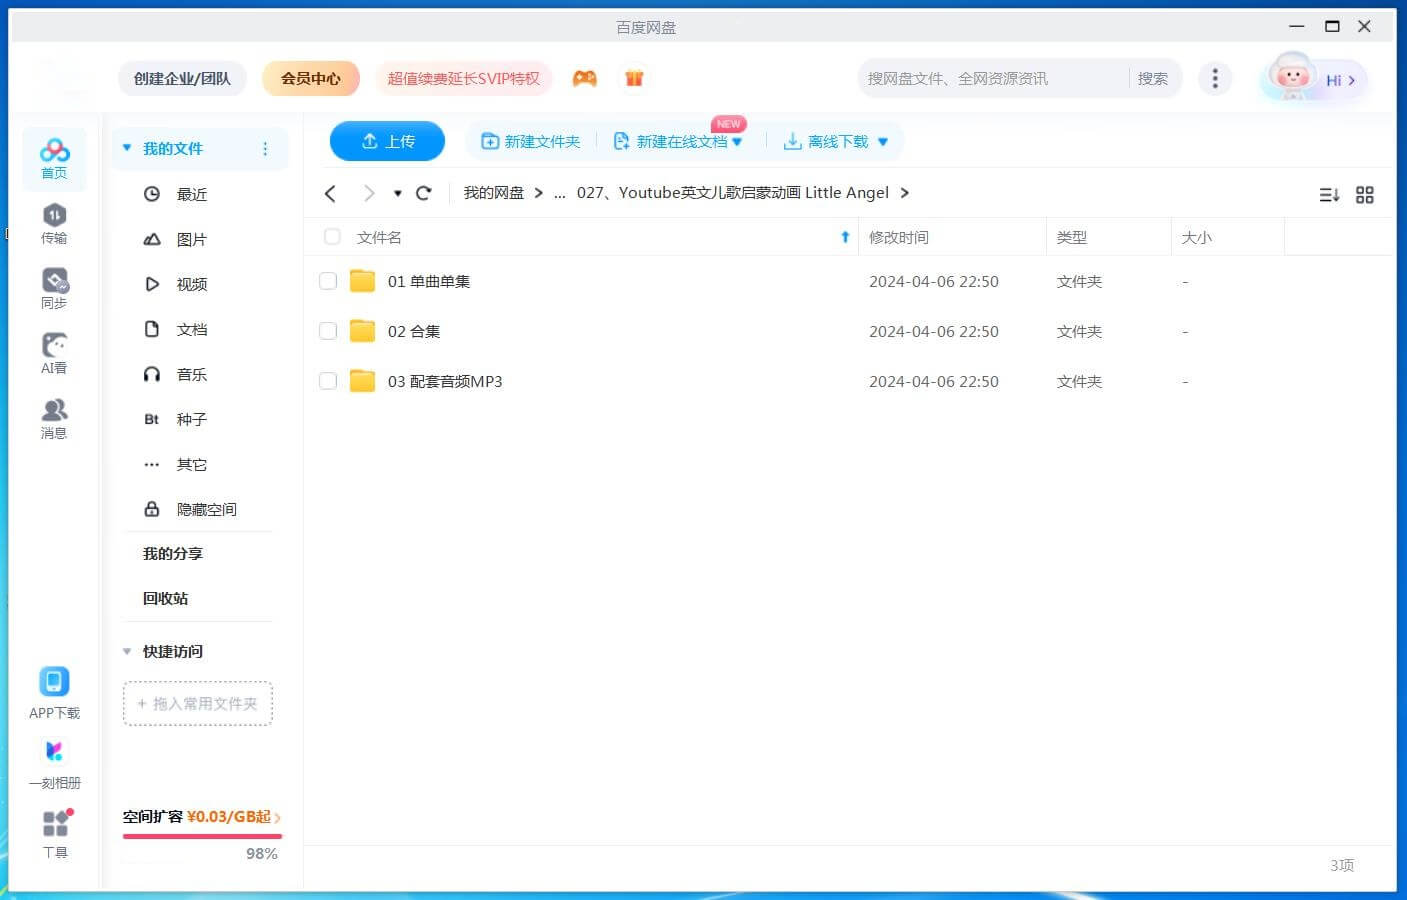Viewport: 1407px width, 900px height.
Task: Toggle the select-all checkbox beside 文件名
Action: pos(332,237)
